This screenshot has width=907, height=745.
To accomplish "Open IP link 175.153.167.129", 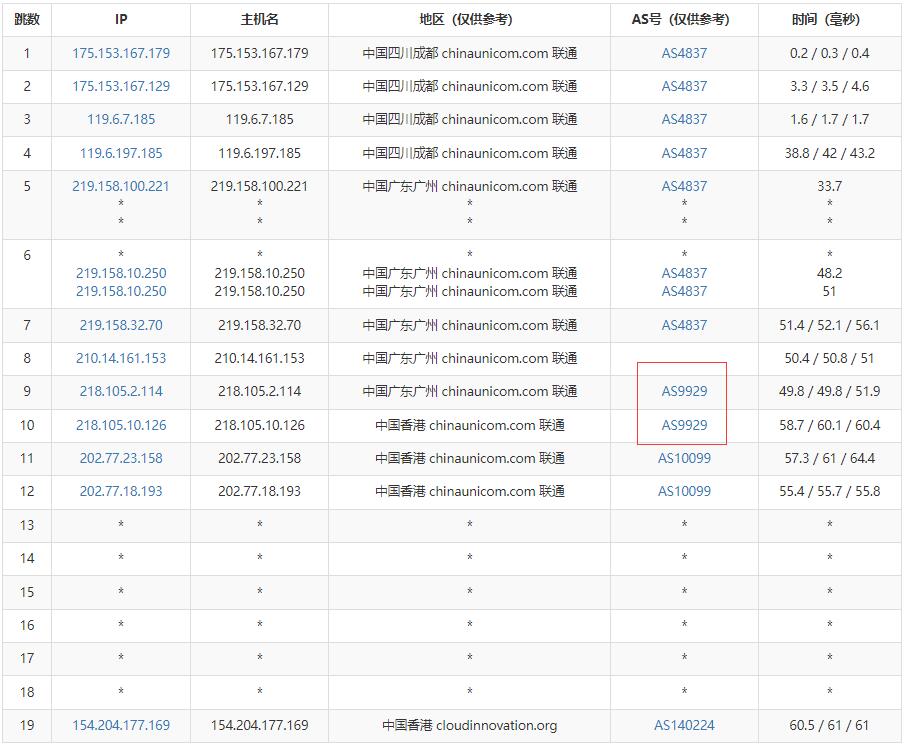I will [x=121, y=86].
